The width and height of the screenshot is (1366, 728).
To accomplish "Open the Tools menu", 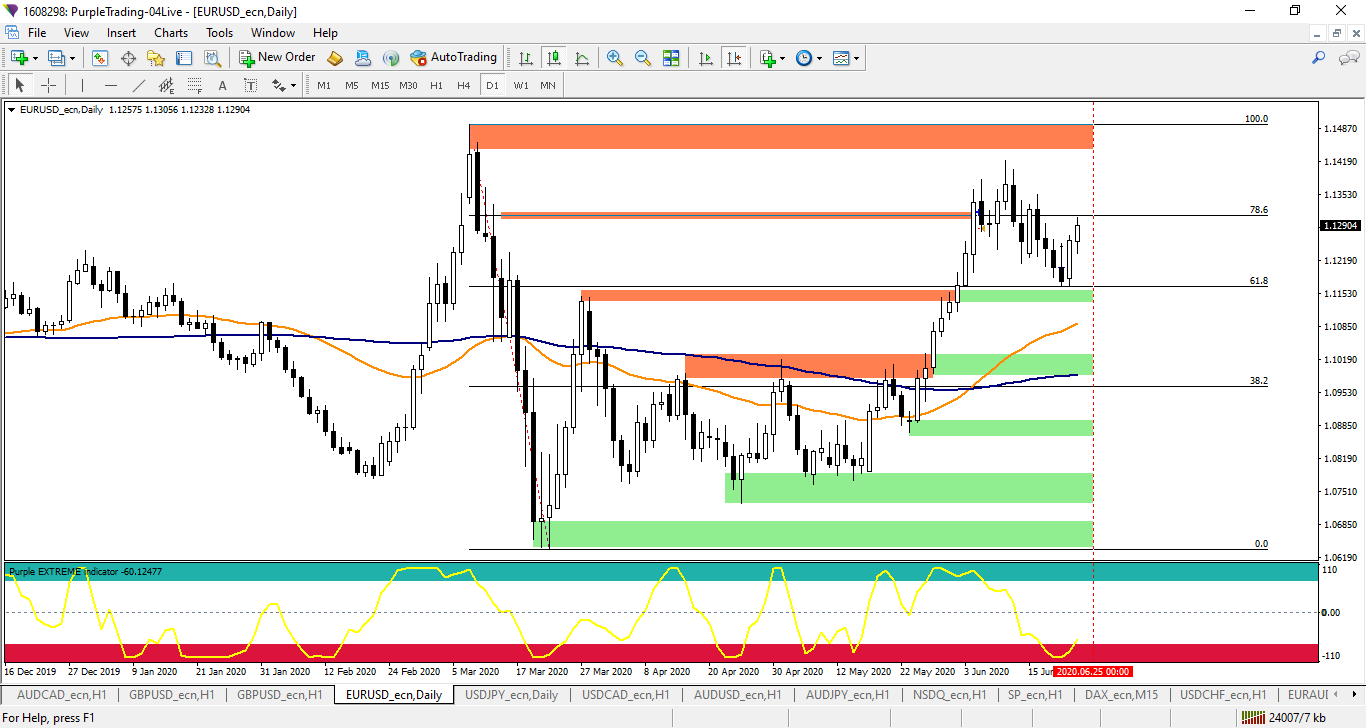I will point(219,33).
